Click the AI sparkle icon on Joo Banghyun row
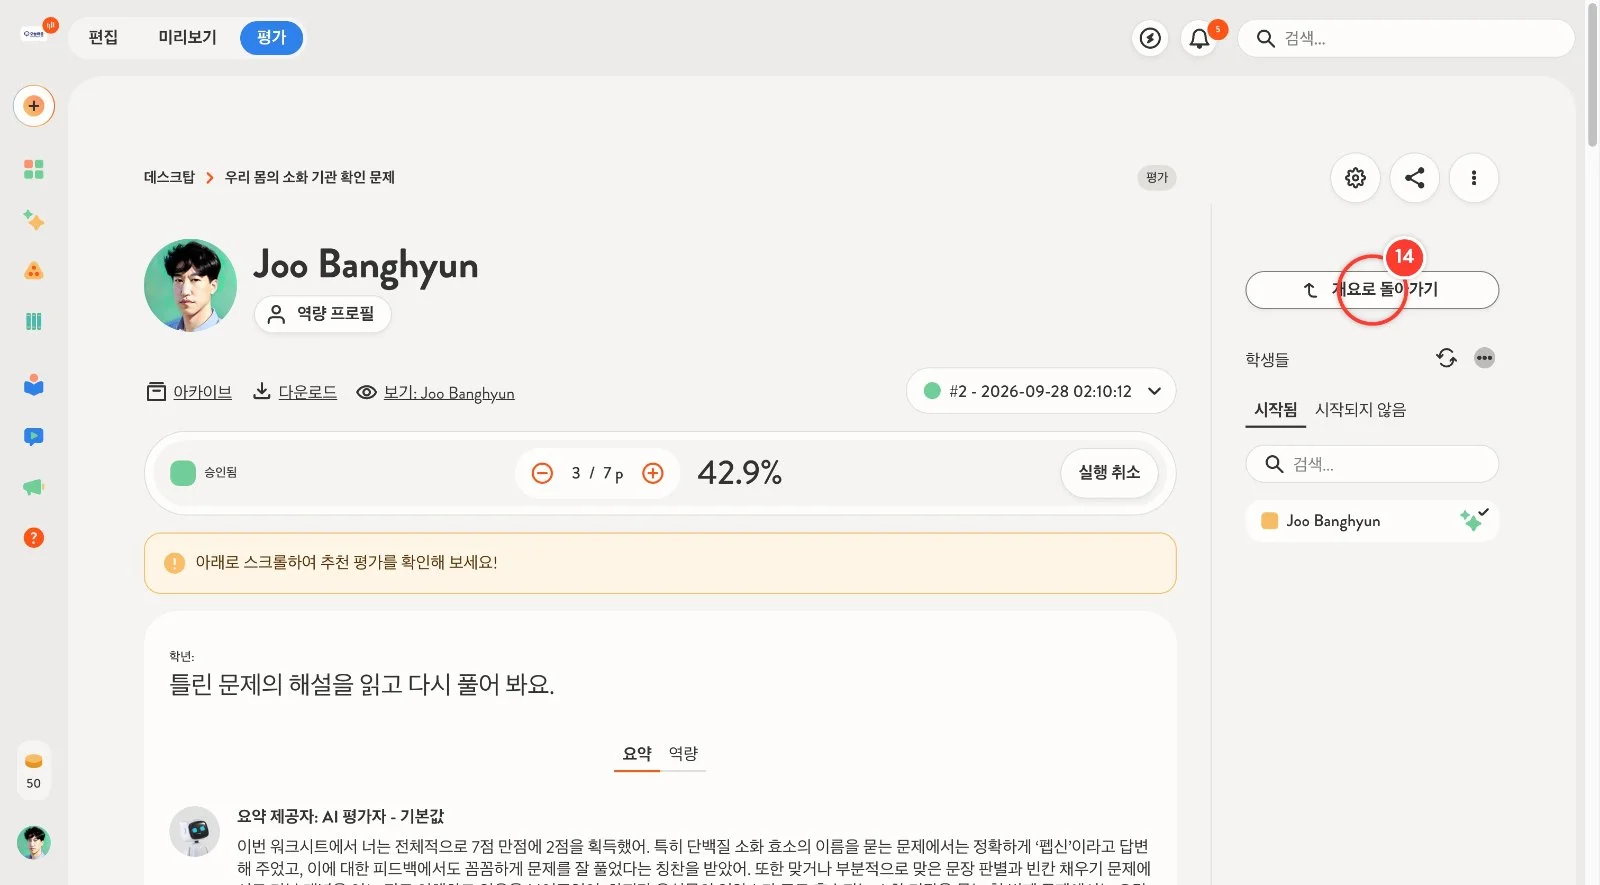Screen dimensions: 1600x885 point(1473,519)
